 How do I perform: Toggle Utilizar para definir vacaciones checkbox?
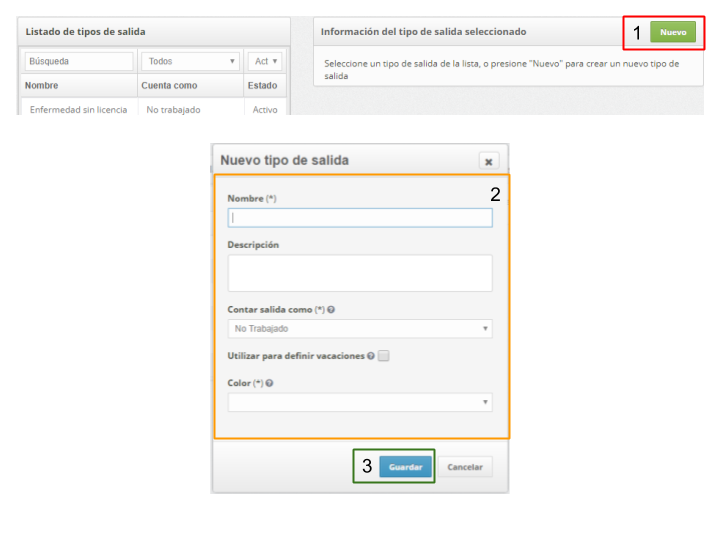coord(384,355)
